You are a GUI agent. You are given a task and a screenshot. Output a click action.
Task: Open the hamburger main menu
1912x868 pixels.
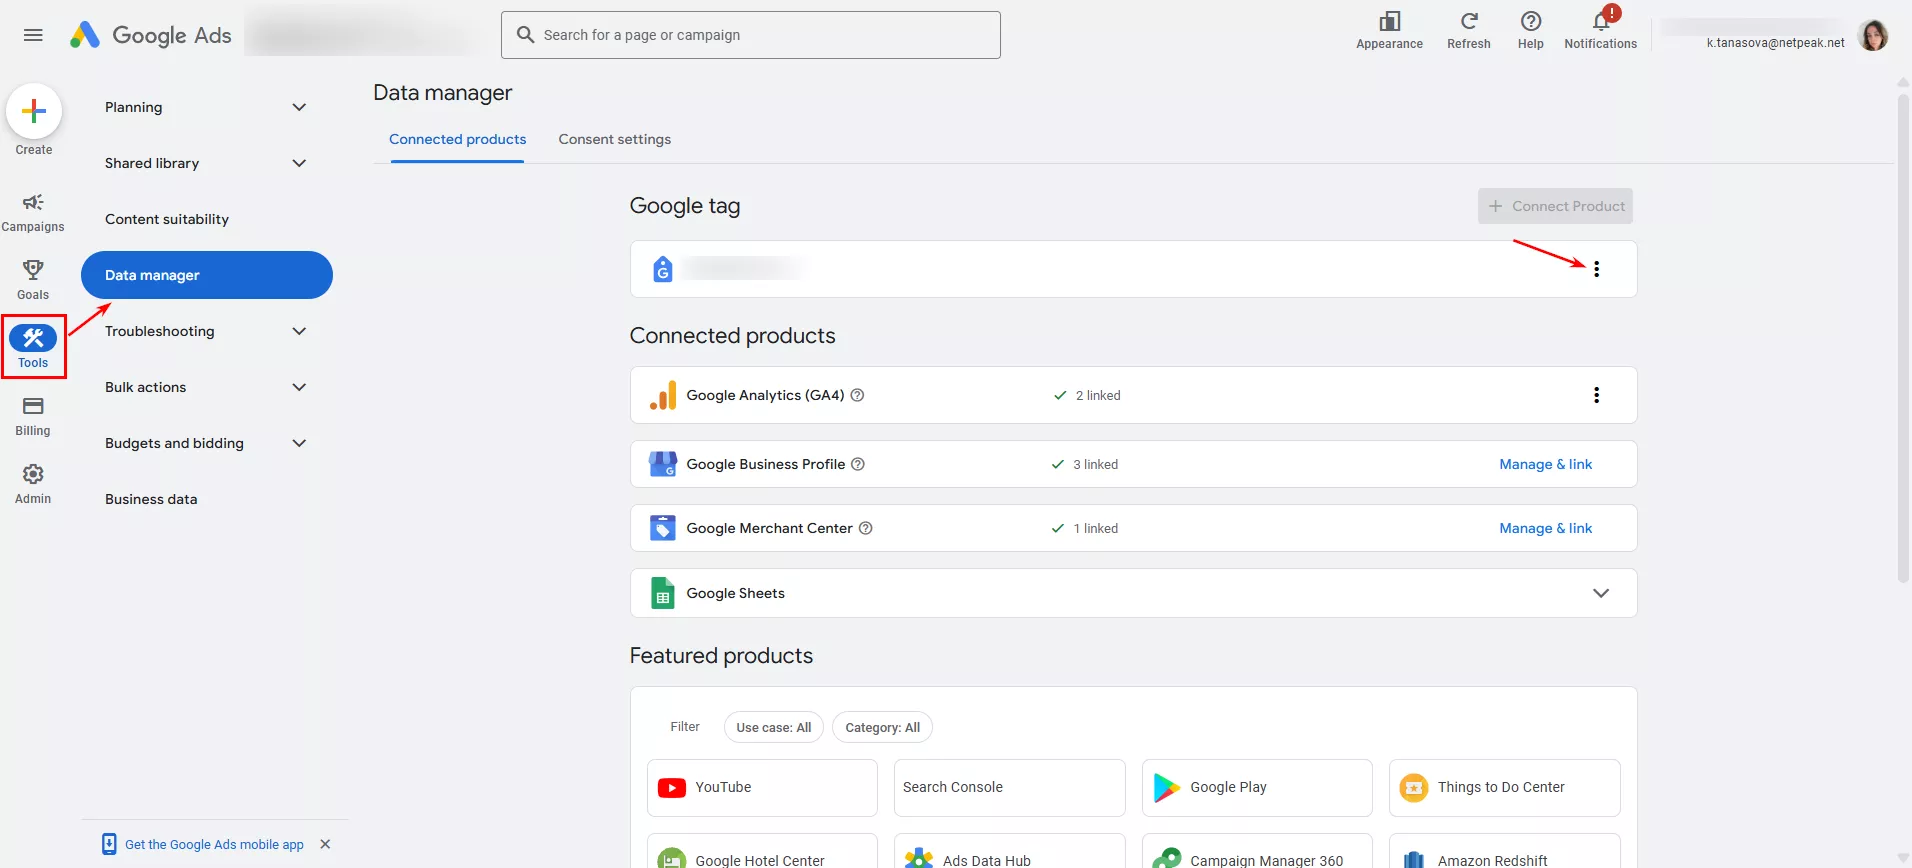tap(33, 35)
